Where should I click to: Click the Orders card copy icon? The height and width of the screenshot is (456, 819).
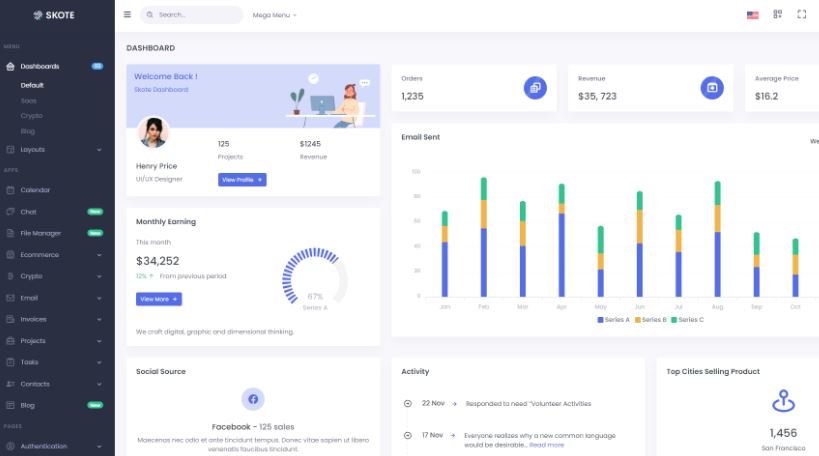pos(535,88)
